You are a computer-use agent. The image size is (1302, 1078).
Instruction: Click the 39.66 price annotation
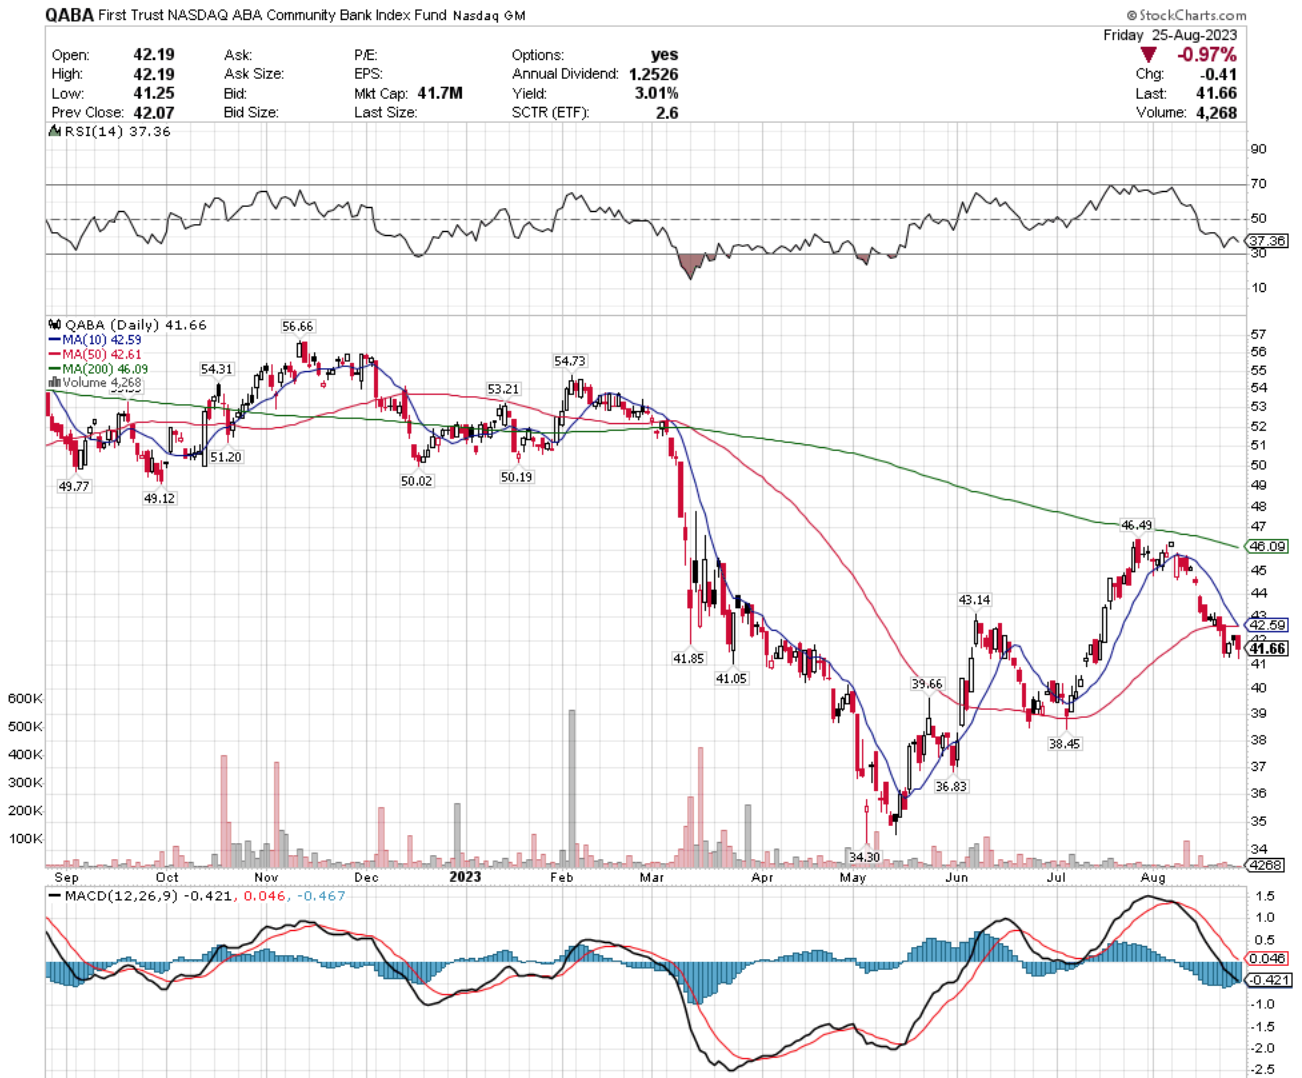click(927, 684)
